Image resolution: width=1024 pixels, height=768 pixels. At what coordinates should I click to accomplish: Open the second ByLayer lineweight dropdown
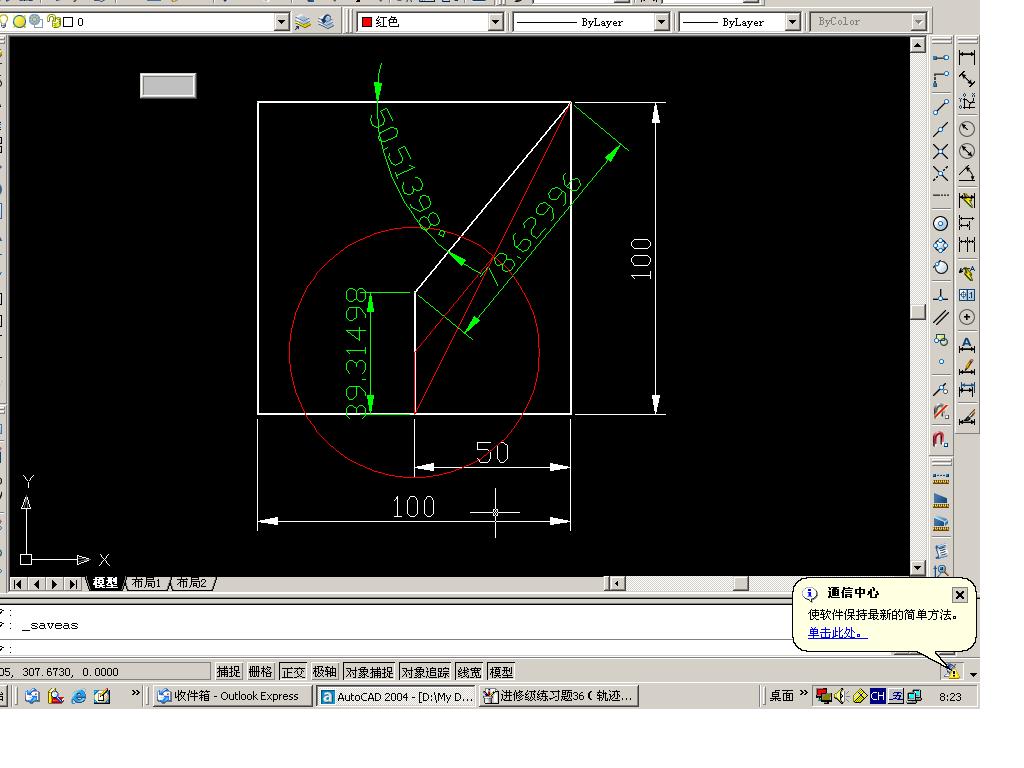pyautogui.click(x=792, y=22)
